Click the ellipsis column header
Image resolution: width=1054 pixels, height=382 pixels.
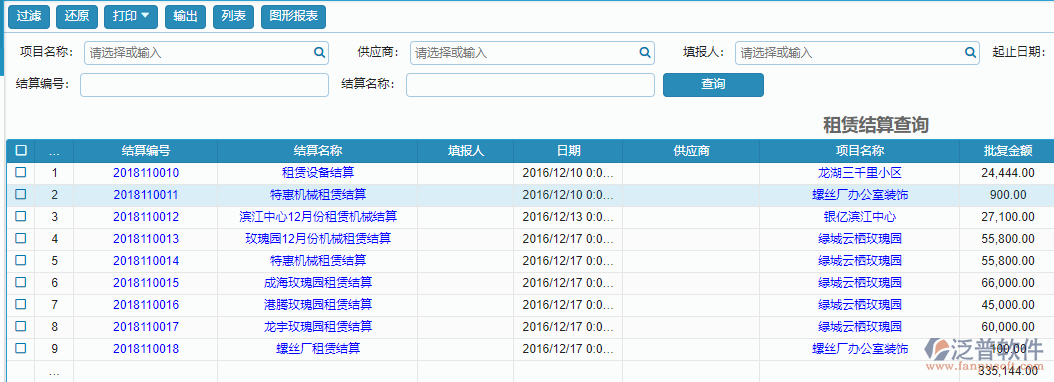(54, 151)
